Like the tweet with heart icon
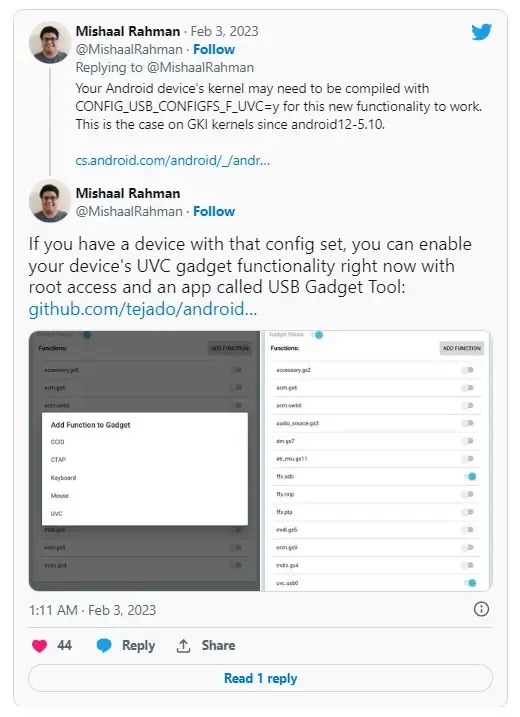Screen dimensions: 520x717 [x=39, y=645]
